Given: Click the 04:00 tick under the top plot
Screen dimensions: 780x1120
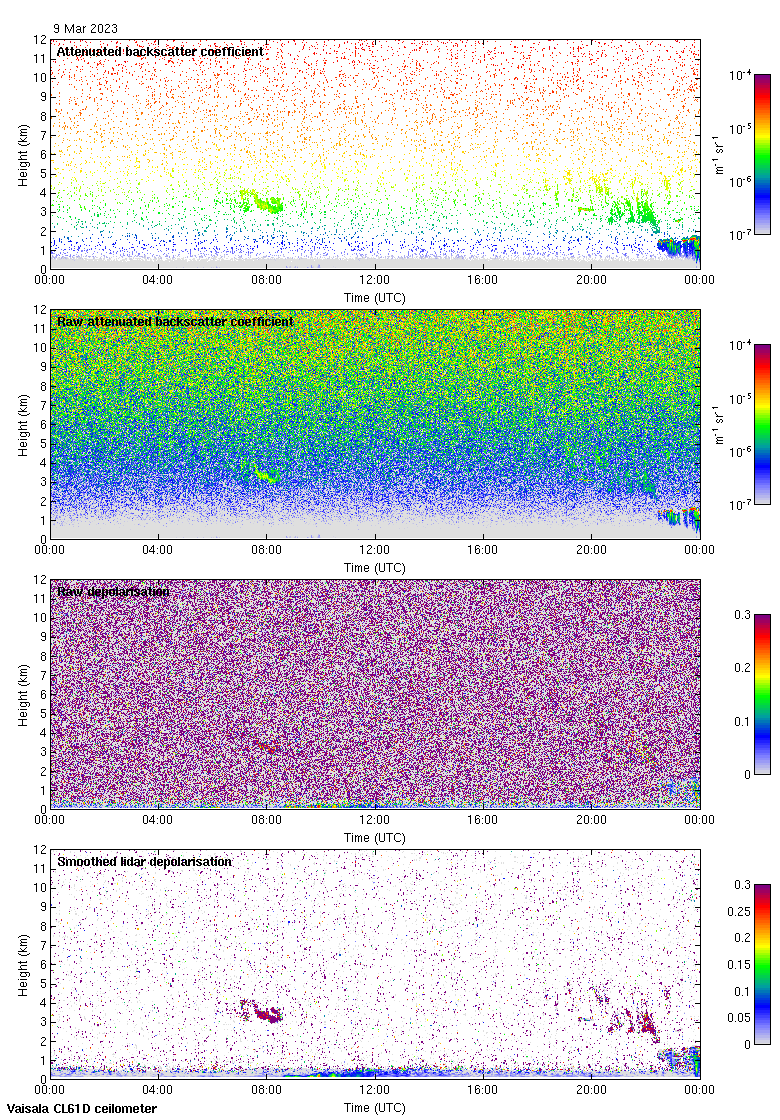Looking at the screenshot, I should tap(157, 280).
